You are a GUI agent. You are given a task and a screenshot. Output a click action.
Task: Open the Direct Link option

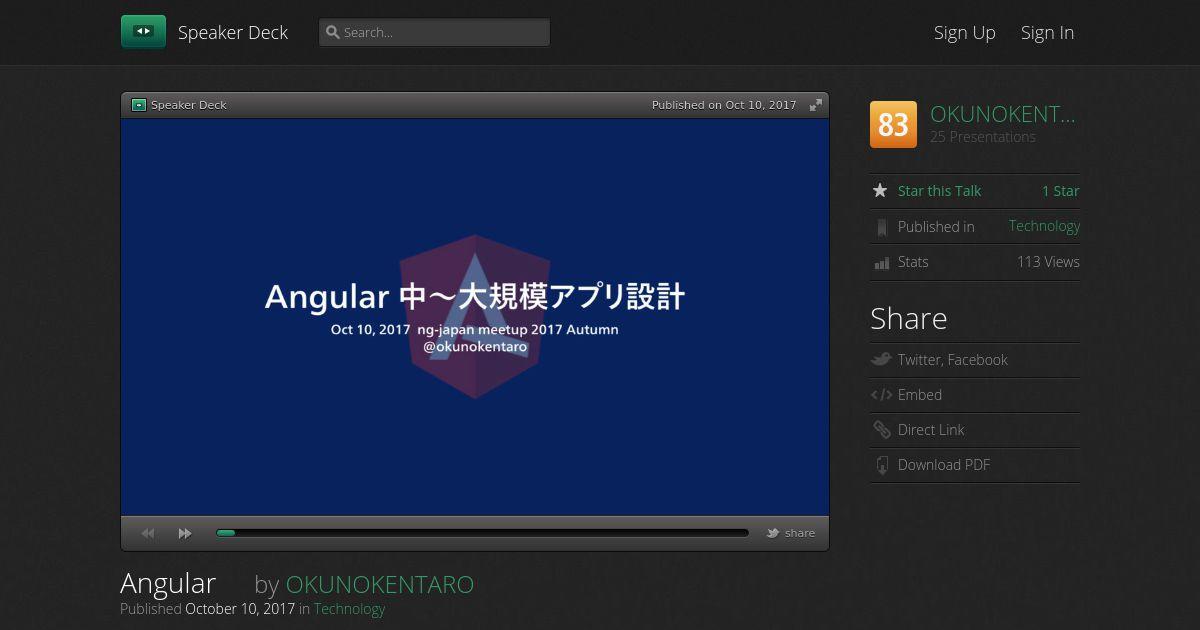931,430
